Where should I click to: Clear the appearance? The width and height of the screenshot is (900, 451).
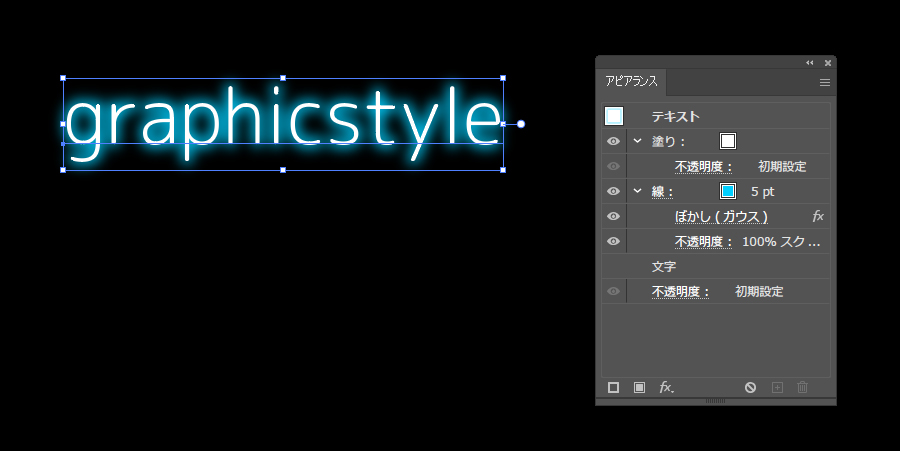[750, 388]
